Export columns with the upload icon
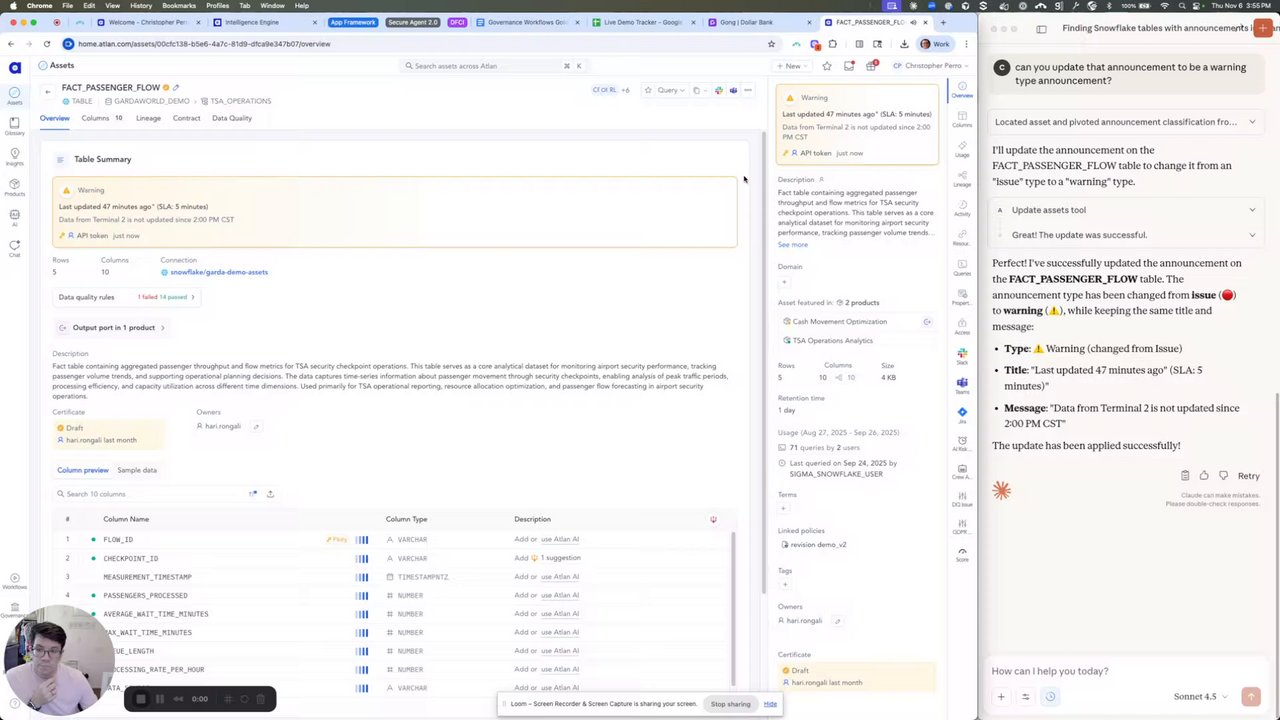Image resolution: width=1280 pixels, height=720 pixels. [270, 494]
